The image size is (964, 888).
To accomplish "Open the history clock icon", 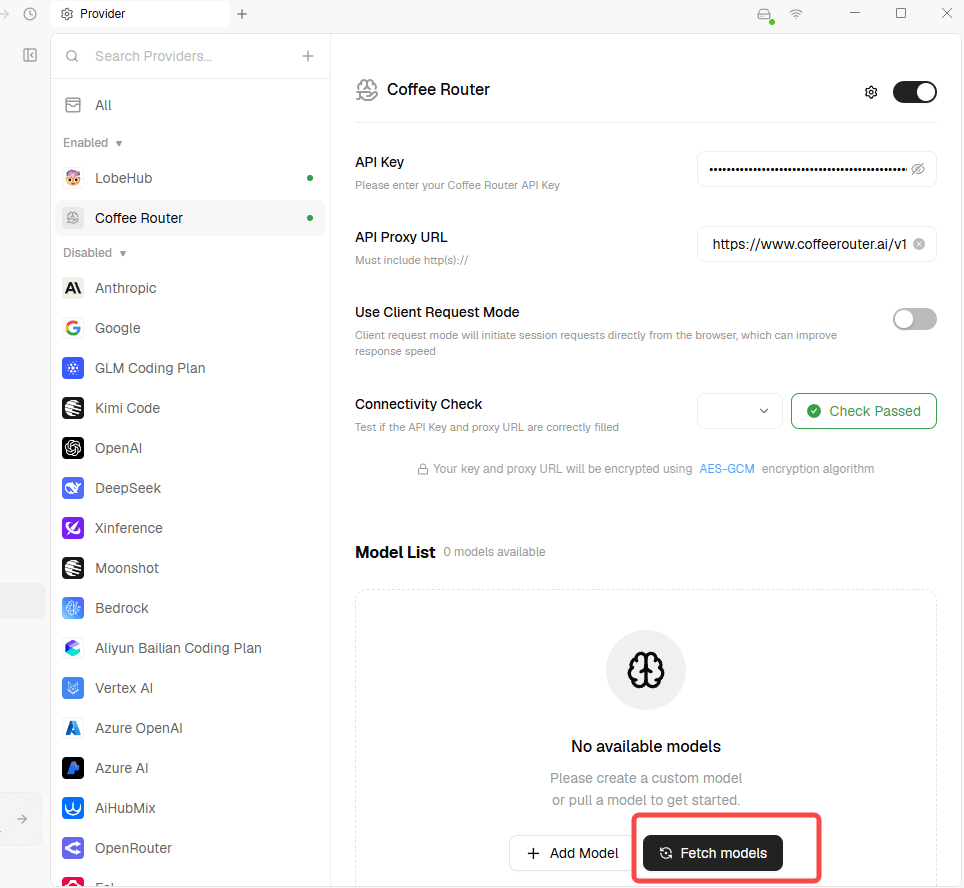I will tap(30, 14).
